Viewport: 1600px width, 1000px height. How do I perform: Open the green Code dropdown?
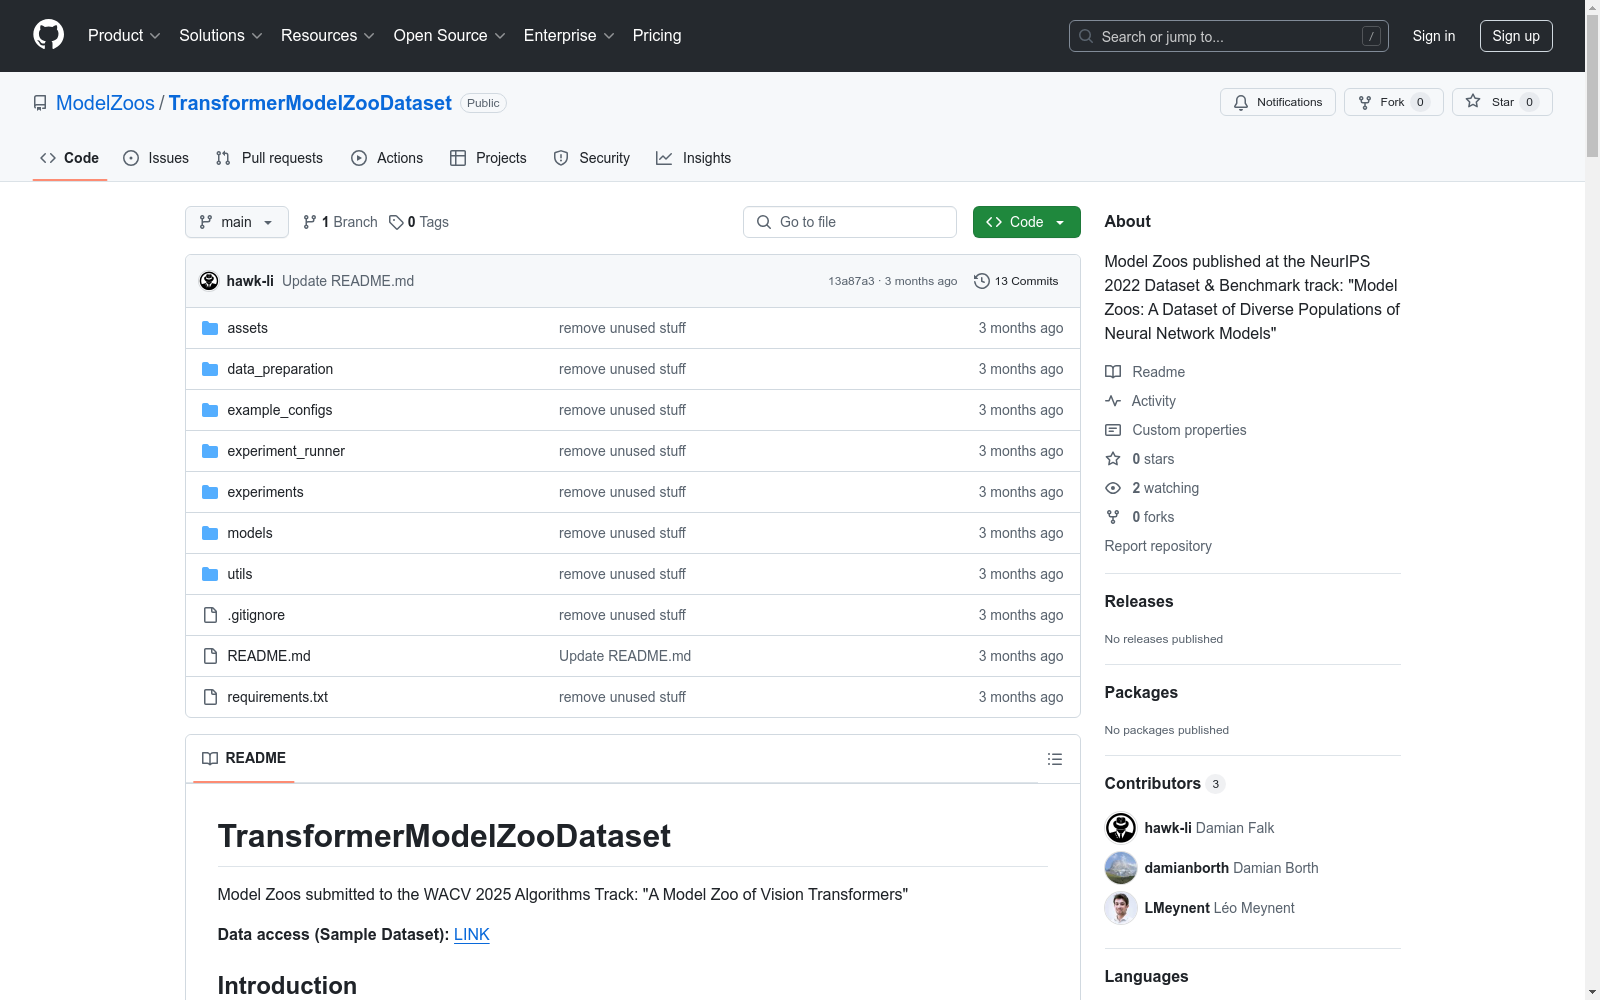tap(1026, 222)
